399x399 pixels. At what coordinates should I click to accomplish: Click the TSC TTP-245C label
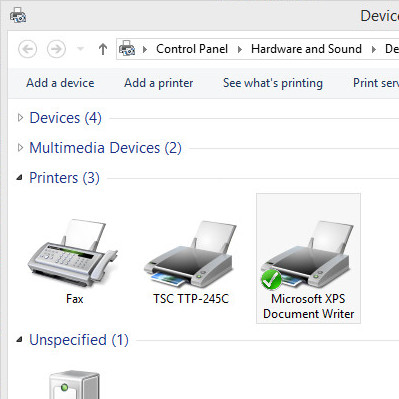pos(191,298)
